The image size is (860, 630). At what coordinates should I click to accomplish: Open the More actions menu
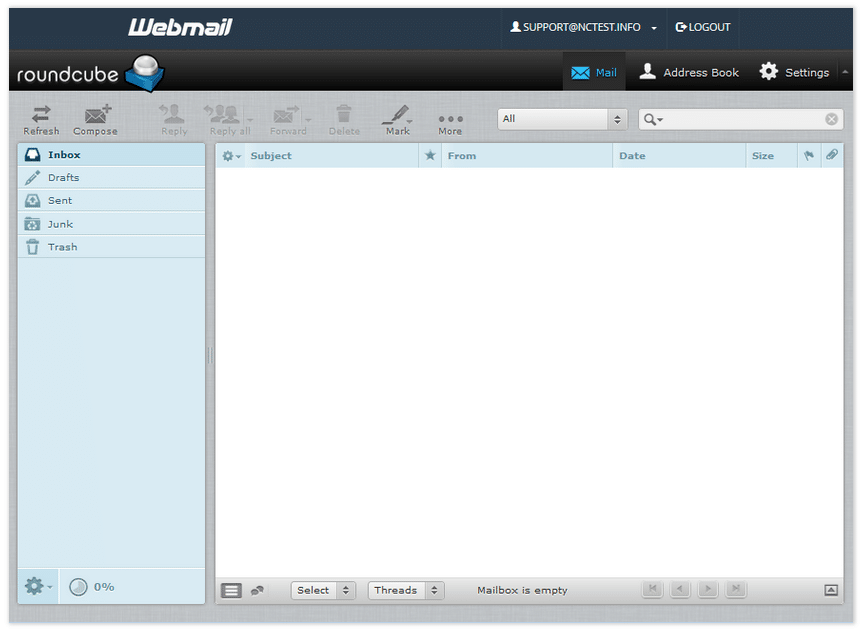coord(450,124)
